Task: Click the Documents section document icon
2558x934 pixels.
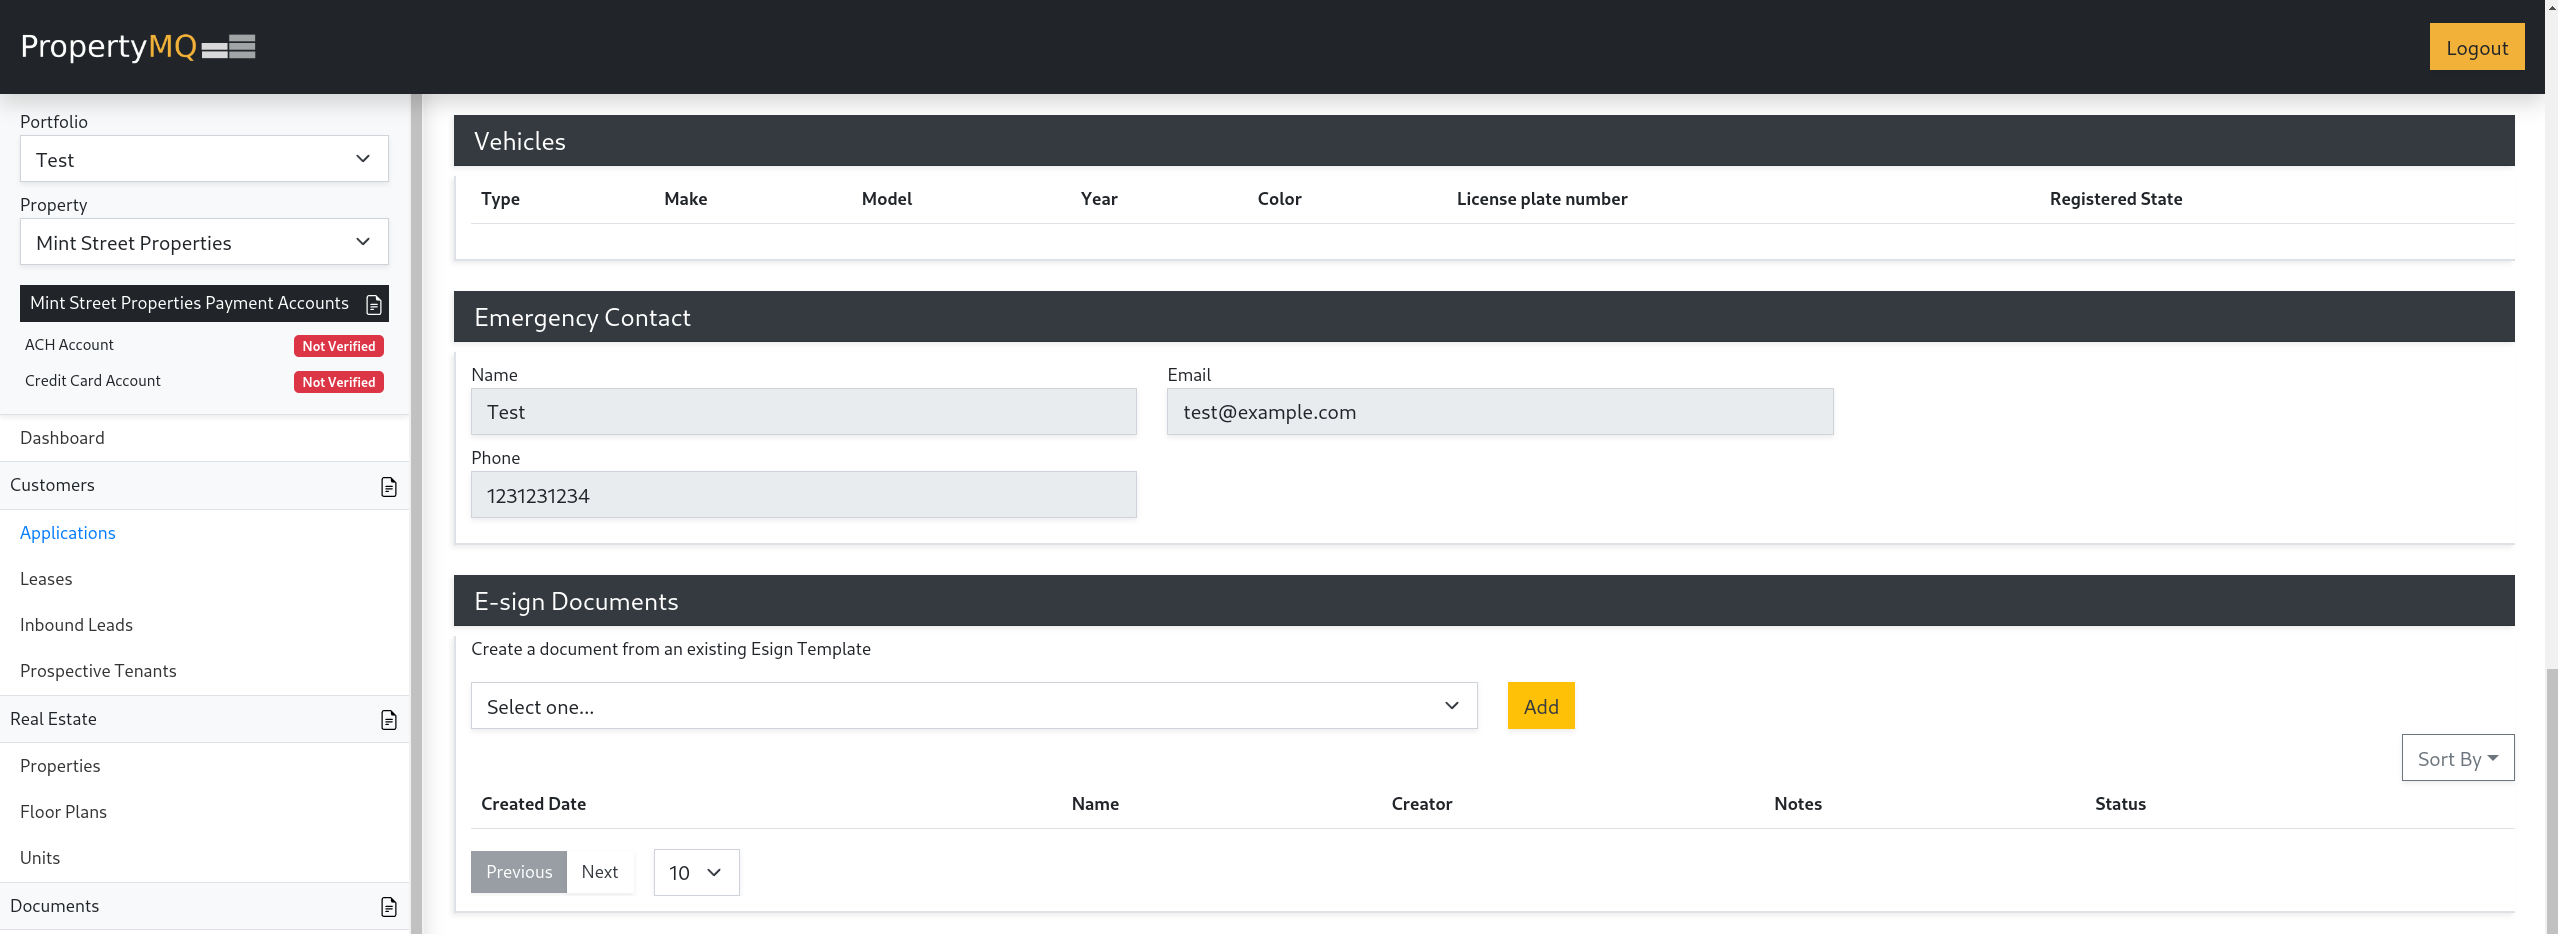Action: click(389, 907)
